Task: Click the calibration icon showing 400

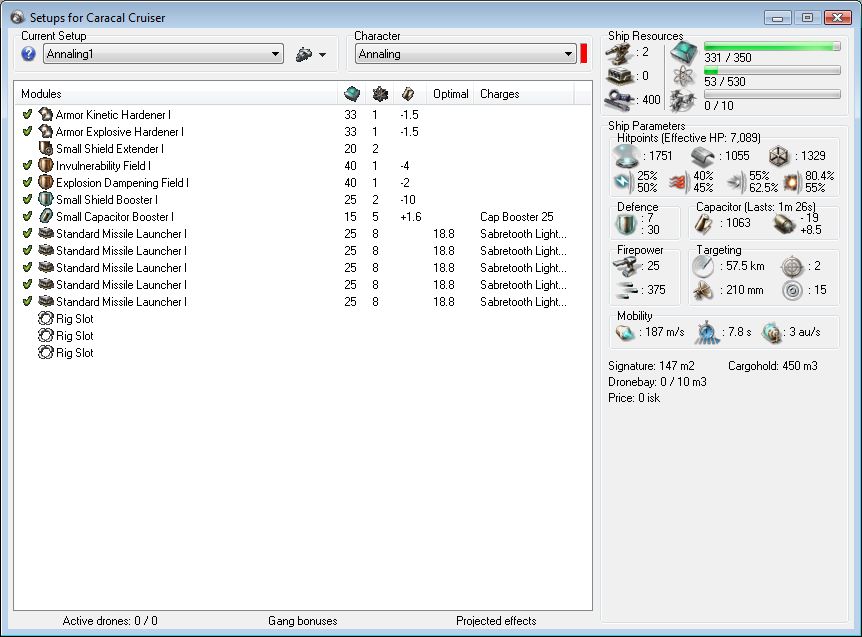Action: point(621,99)
